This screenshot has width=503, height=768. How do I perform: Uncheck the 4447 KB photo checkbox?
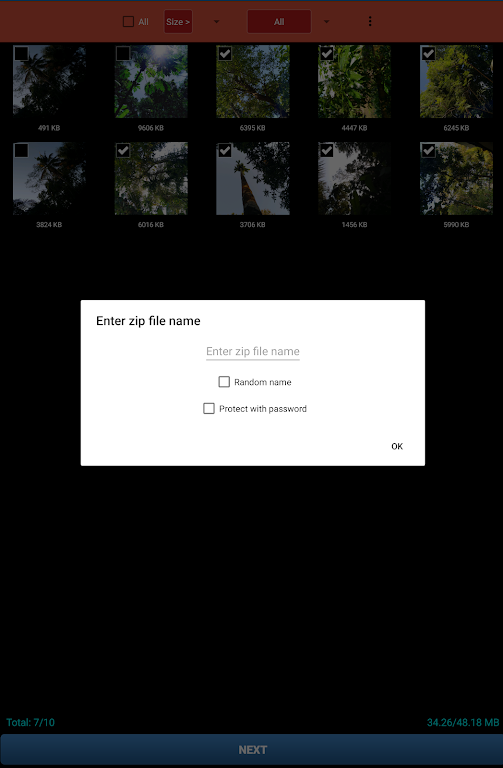[327, 53]
